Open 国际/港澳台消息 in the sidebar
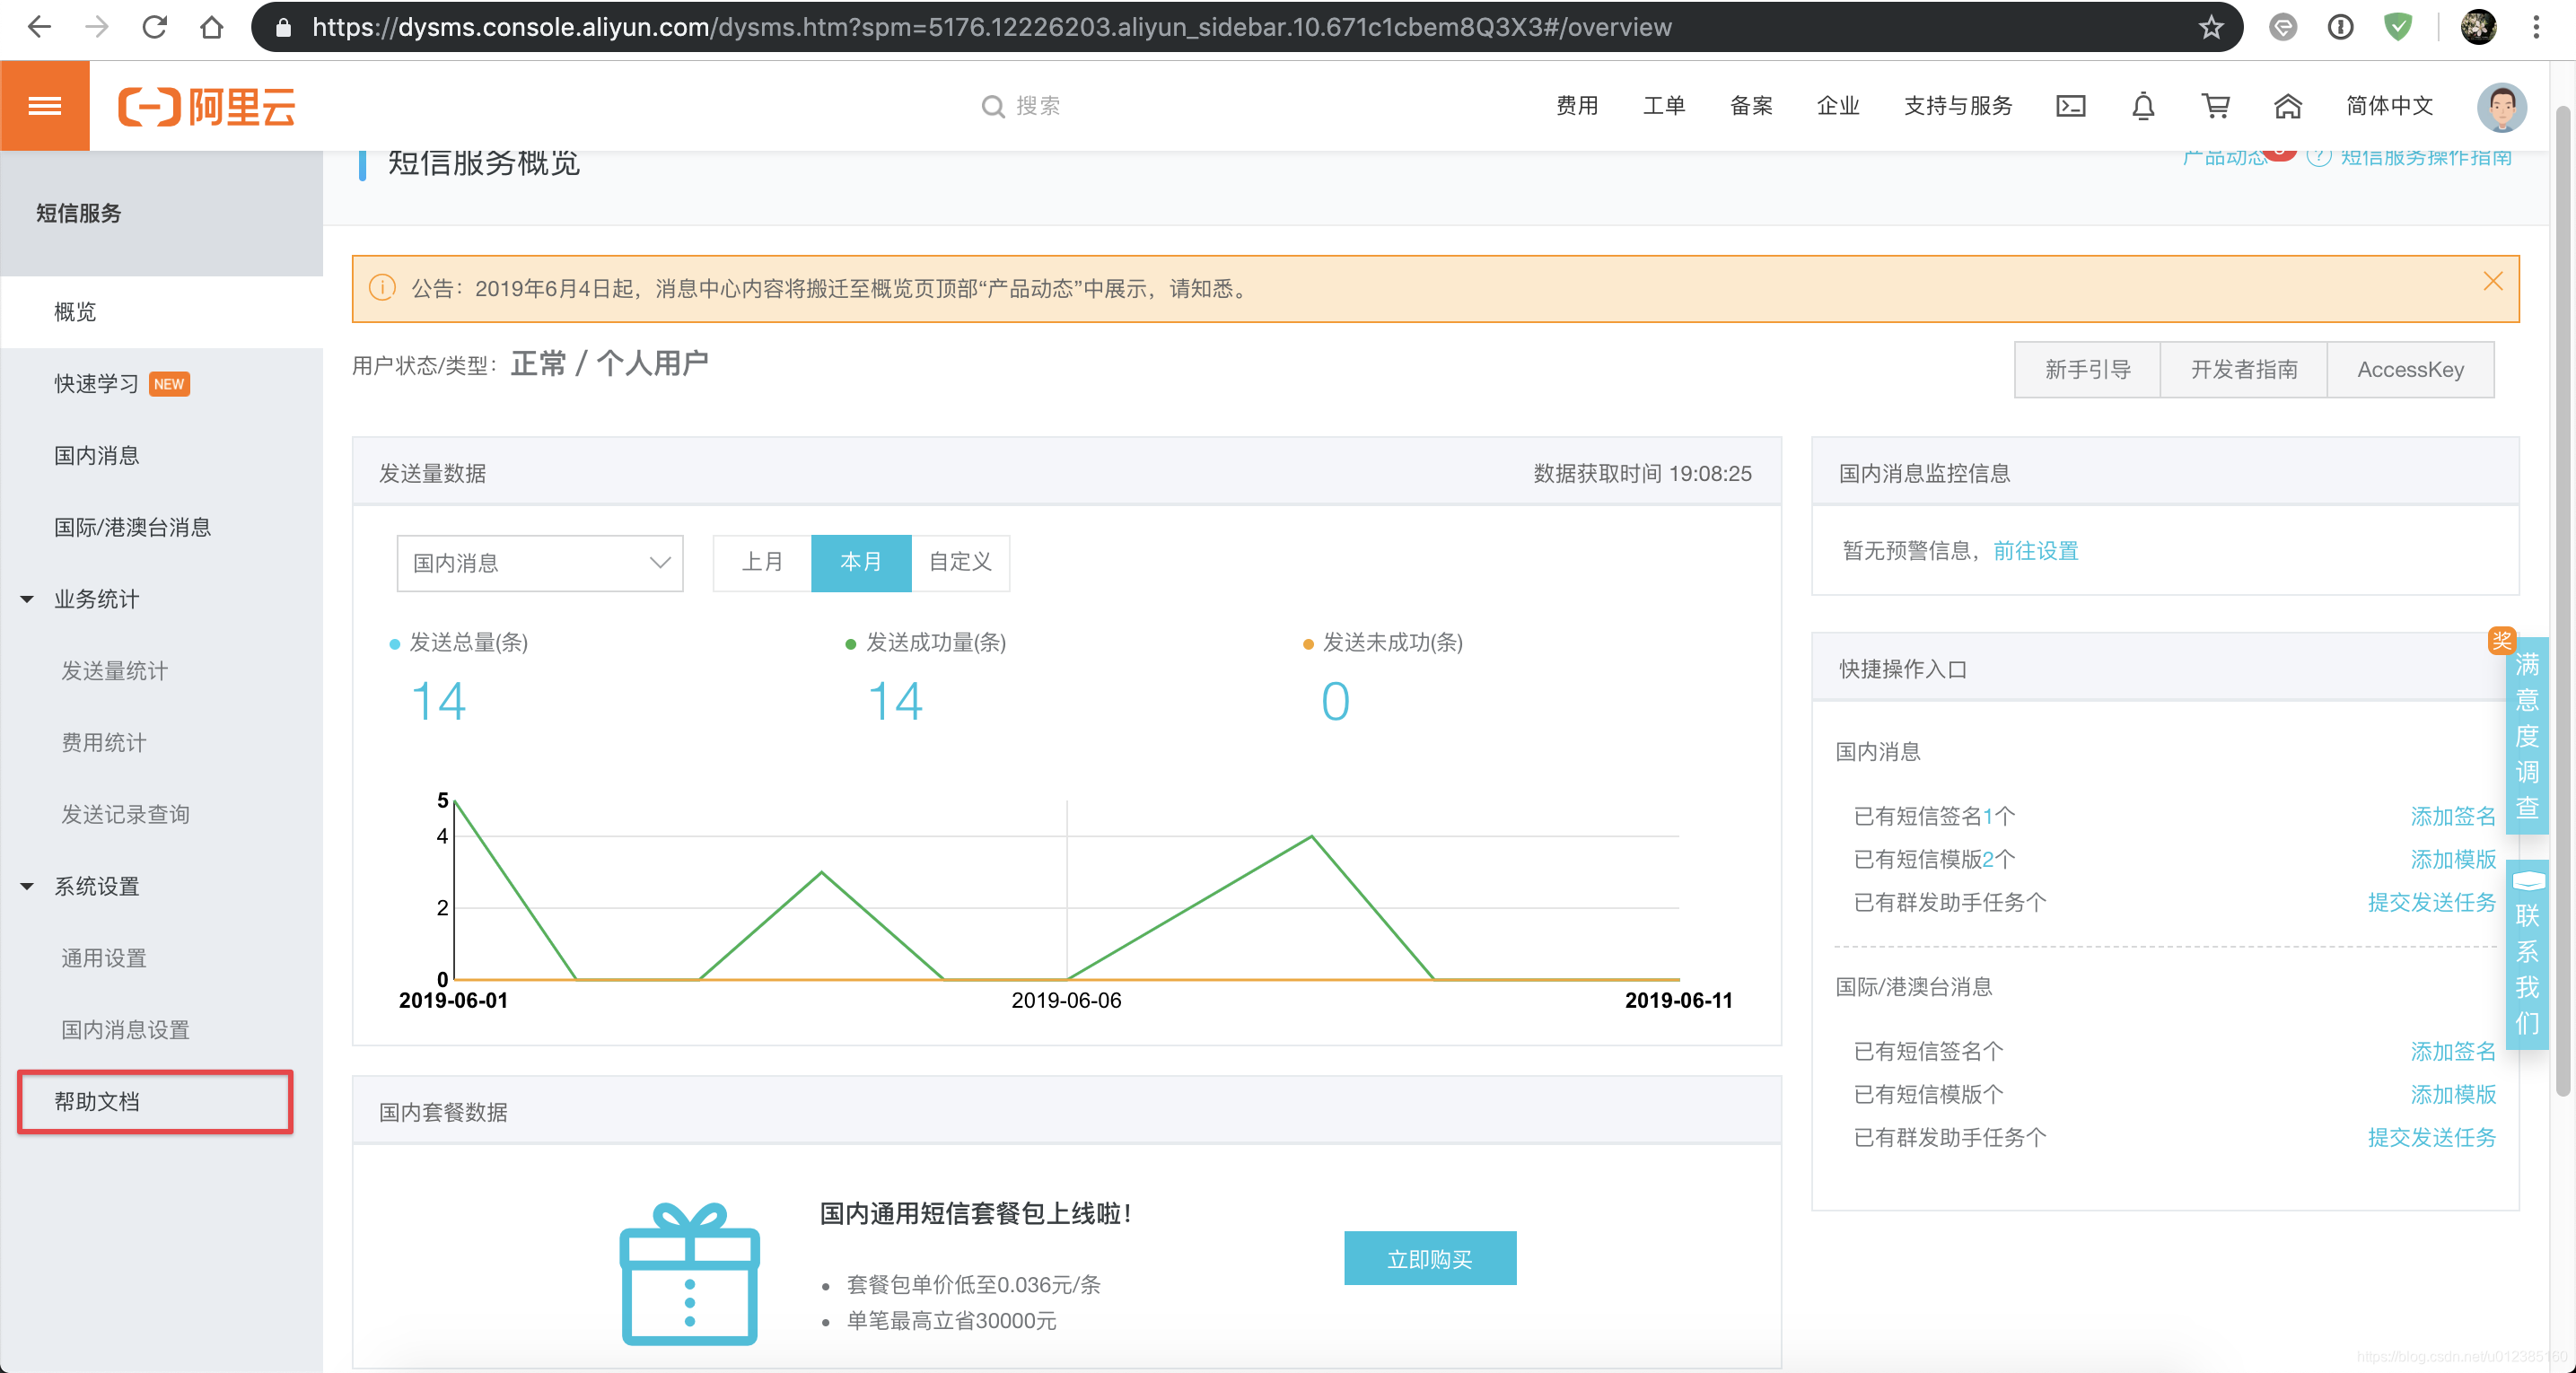Screen dimensions: 2576x1373 (161, 528)
